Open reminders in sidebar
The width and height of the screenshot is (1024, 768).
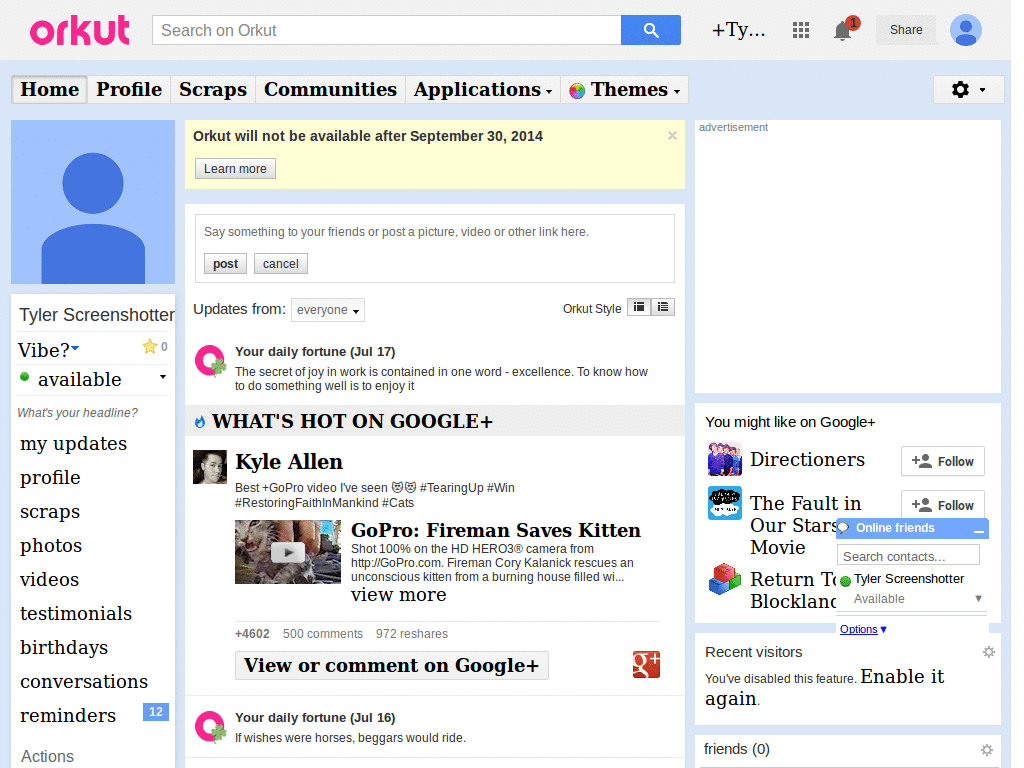click(x=68, y=715)
